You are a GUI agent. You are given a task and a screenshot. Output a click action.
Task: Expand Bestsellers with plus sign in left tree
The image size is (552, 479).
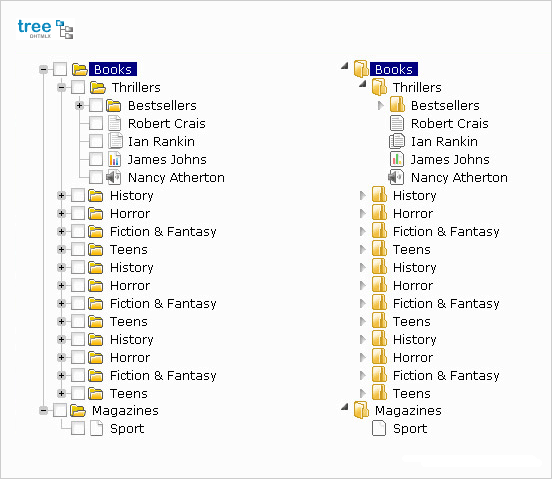point(80,105)
